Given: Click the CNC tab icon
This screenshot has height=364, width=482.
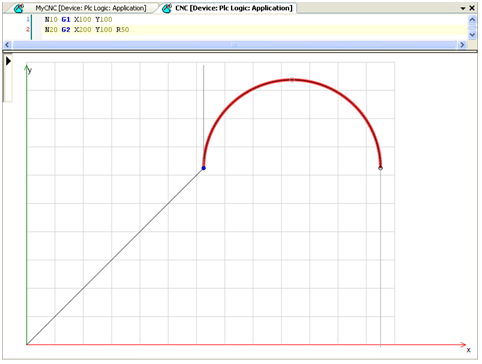Looking at the screenshot, I should coord(167,8).
